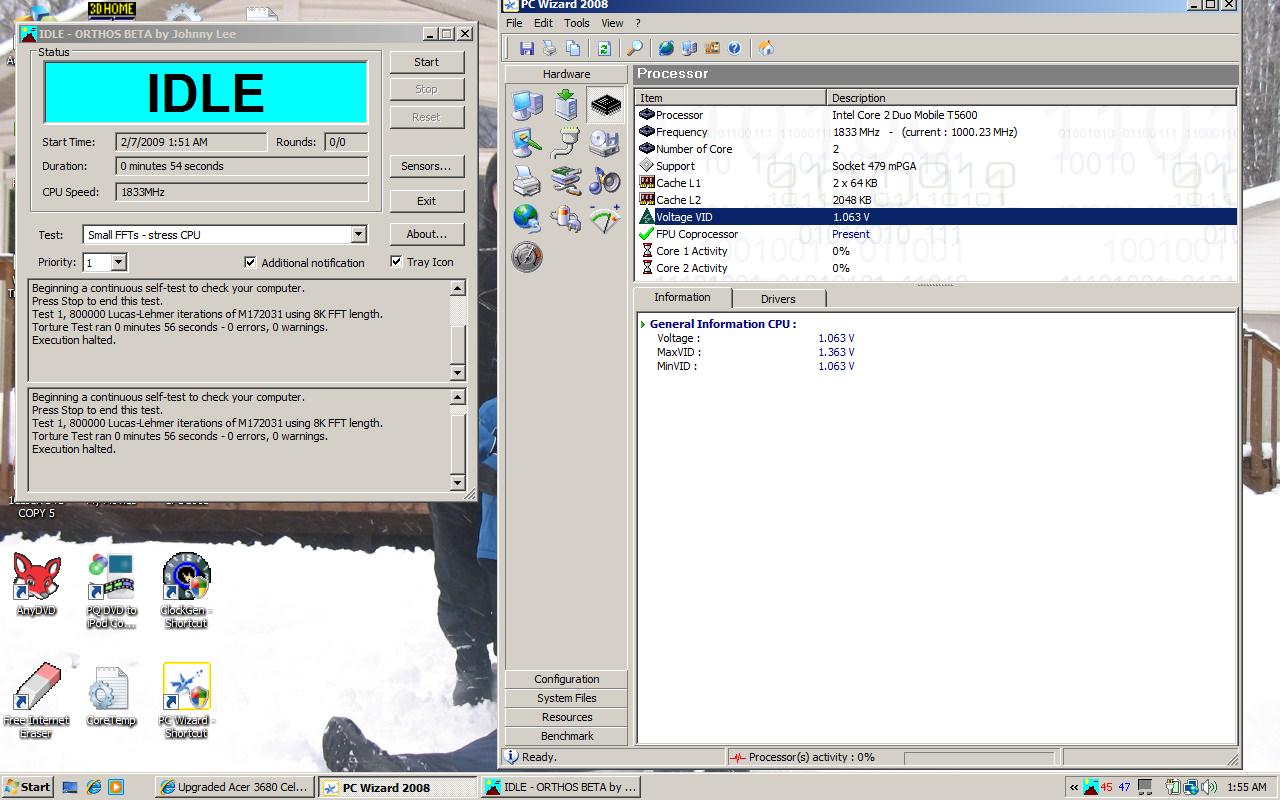
Task: Click the Free Internet Eraser desktop icon
Action: (36, 700)
